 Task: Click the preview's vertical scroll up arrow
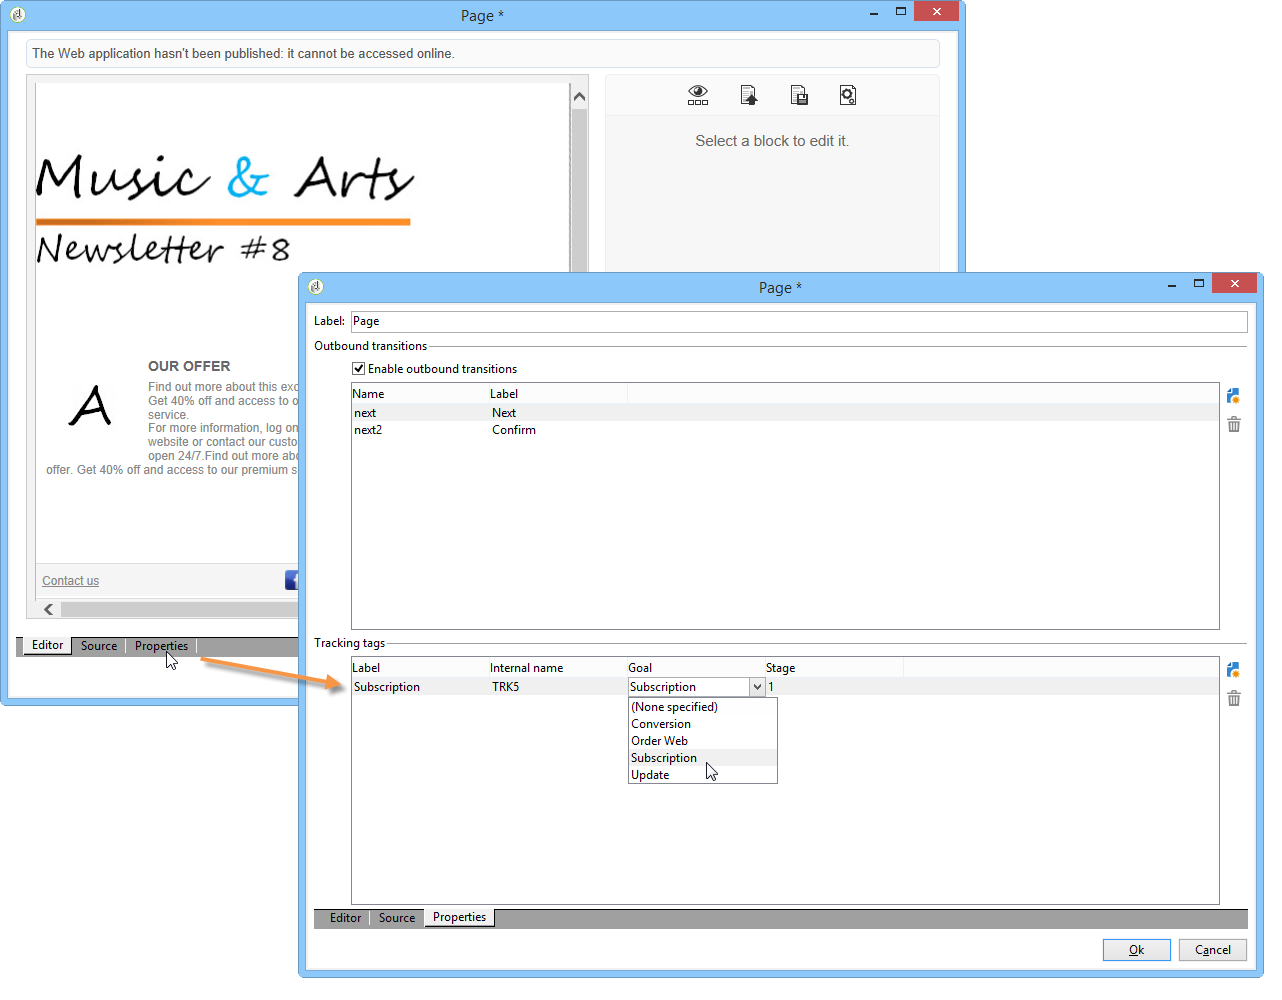[579, 97]
